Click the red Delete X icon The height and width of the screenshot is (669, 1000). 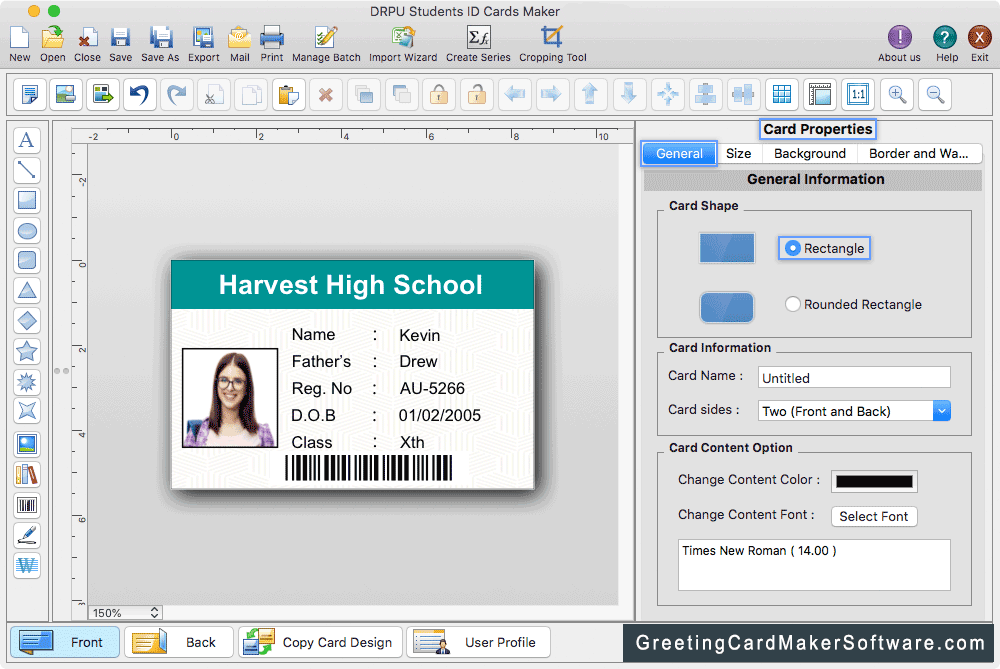(x=326, y=95)
